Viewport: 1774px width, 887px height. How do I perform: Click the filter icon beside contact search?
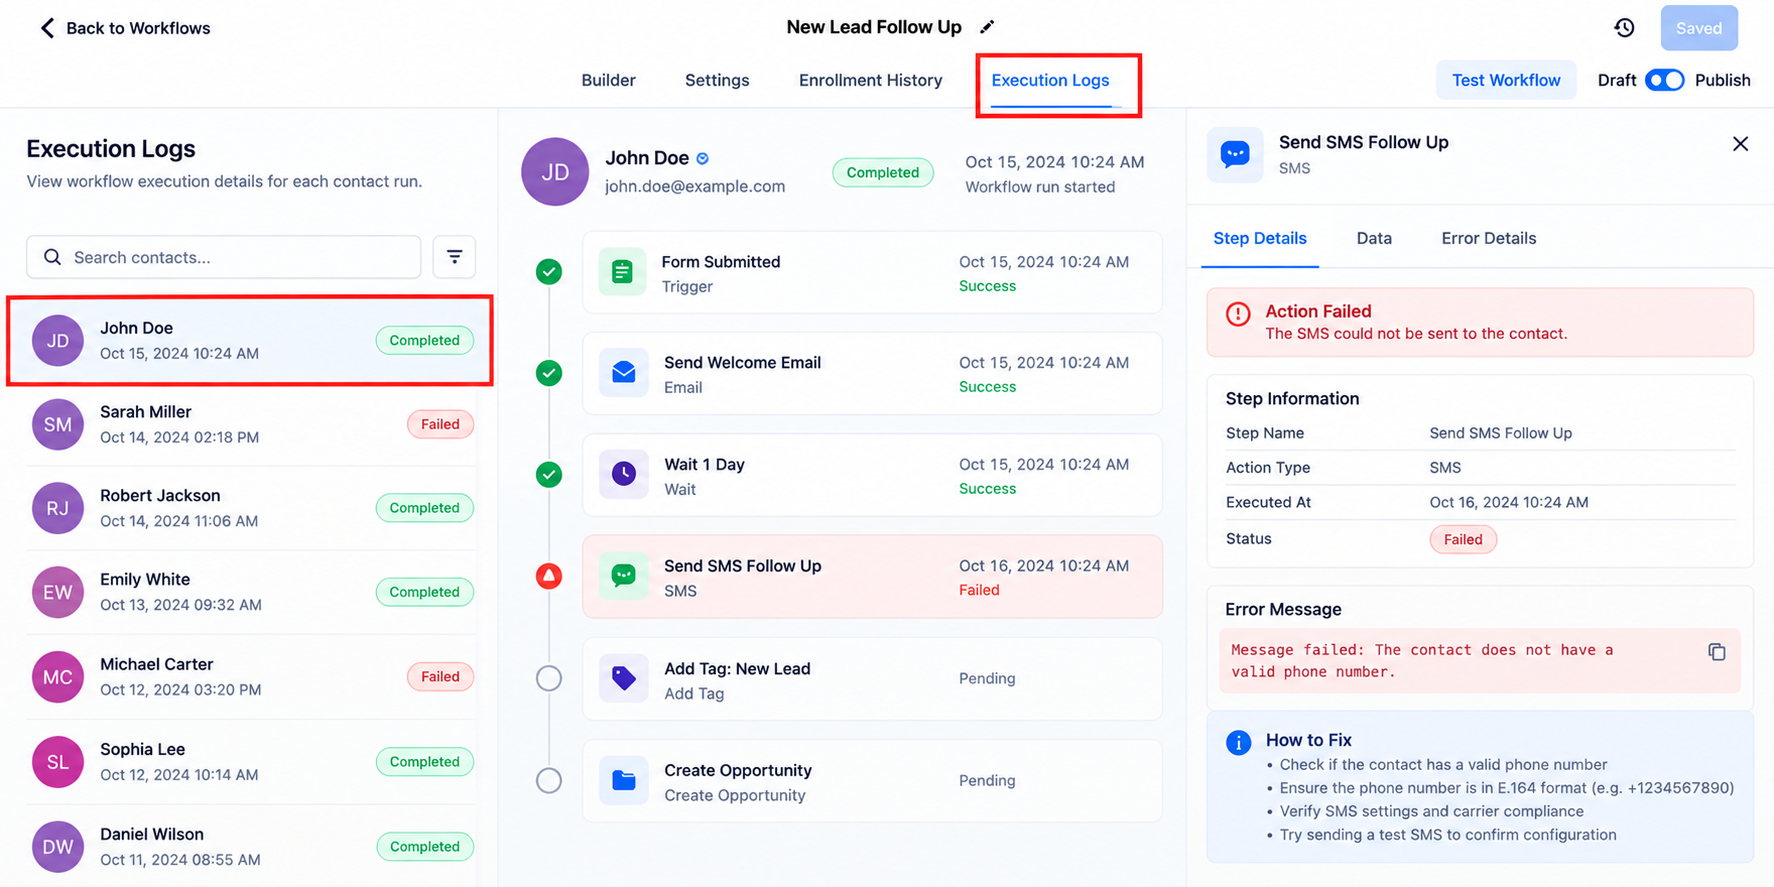(454, 257)
